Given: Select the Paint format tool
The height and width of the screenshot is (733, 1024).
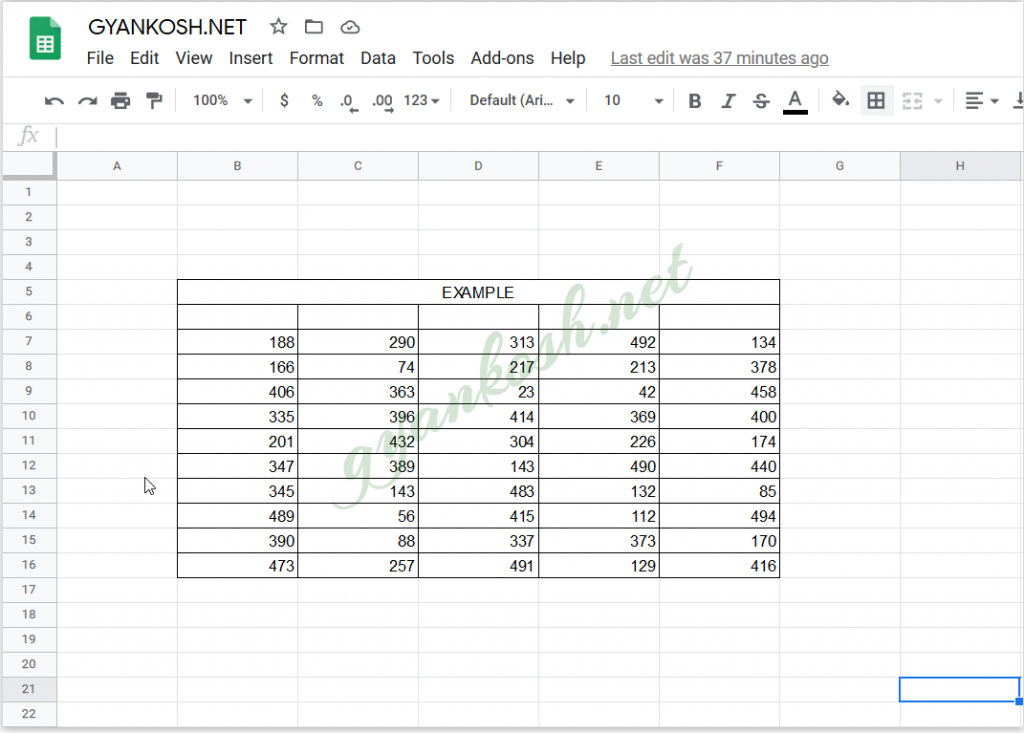Looking at the screenshot, I should [152, 100].
